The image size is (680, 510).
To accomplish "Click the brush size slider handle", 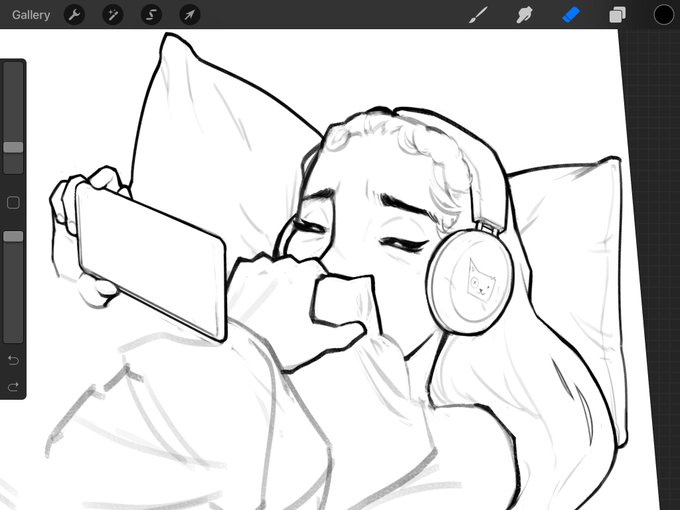I will pyautogui.click(x=13, y=147).
